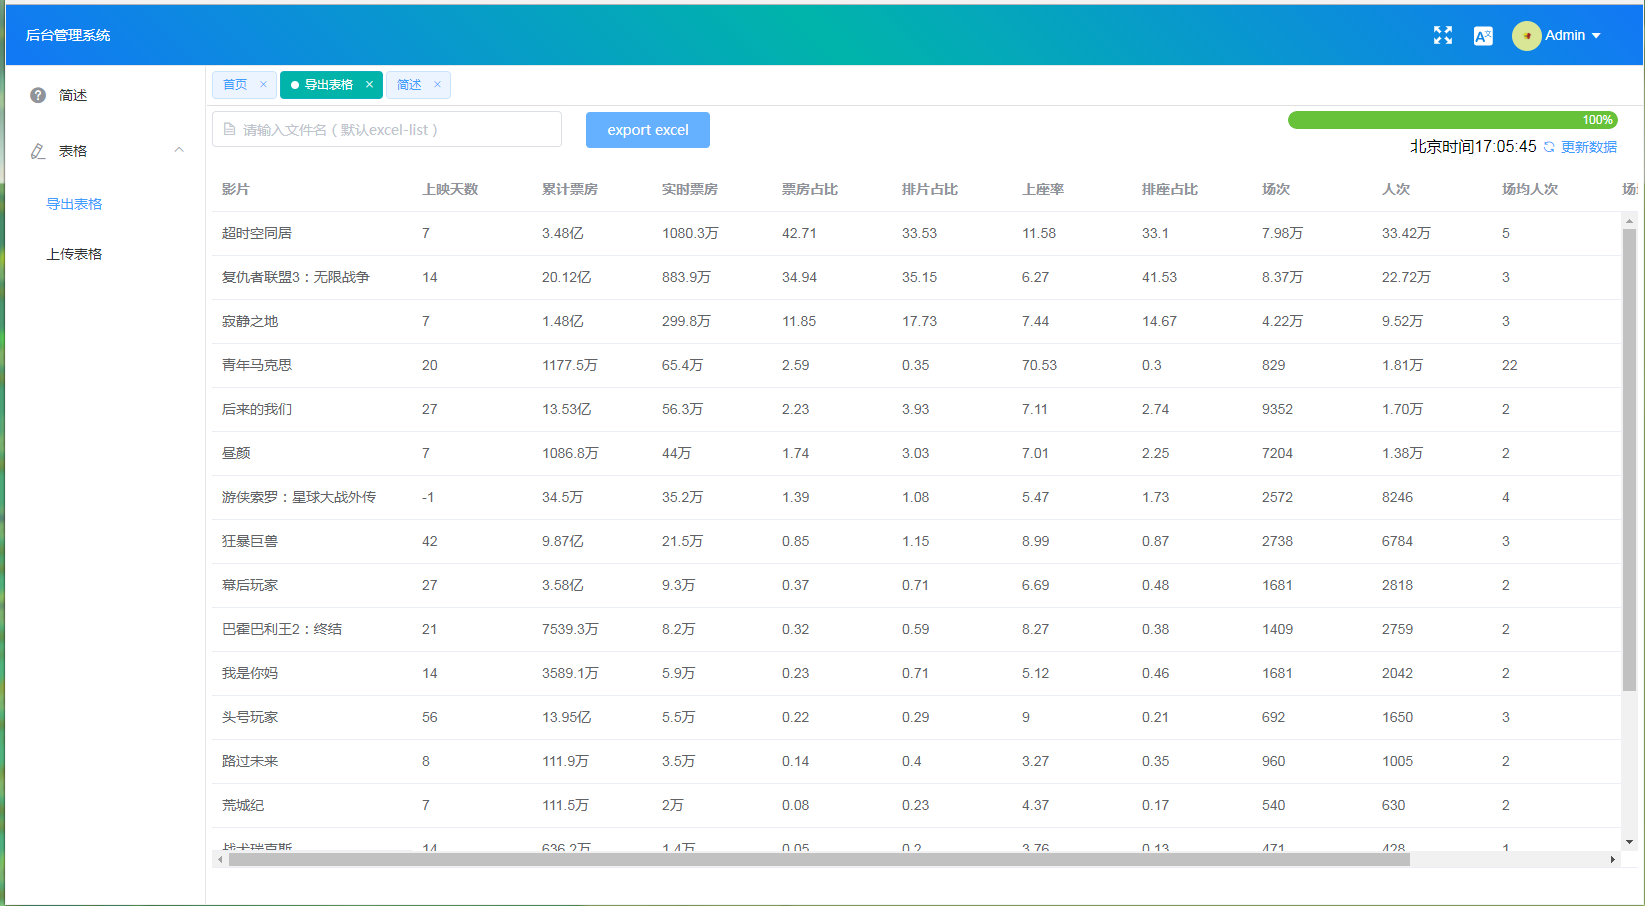The height and width of the screenshot is (906, 1645).
Task: Click the 超时空同居 film name cell
Action: 257,233
